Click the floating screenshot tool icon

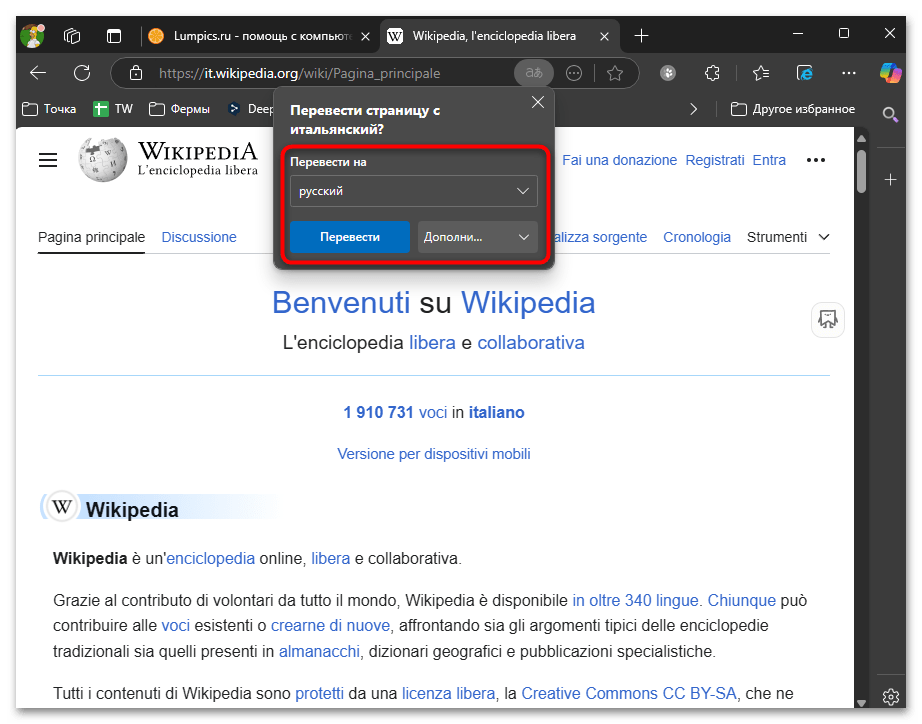(x=828, y=319)
